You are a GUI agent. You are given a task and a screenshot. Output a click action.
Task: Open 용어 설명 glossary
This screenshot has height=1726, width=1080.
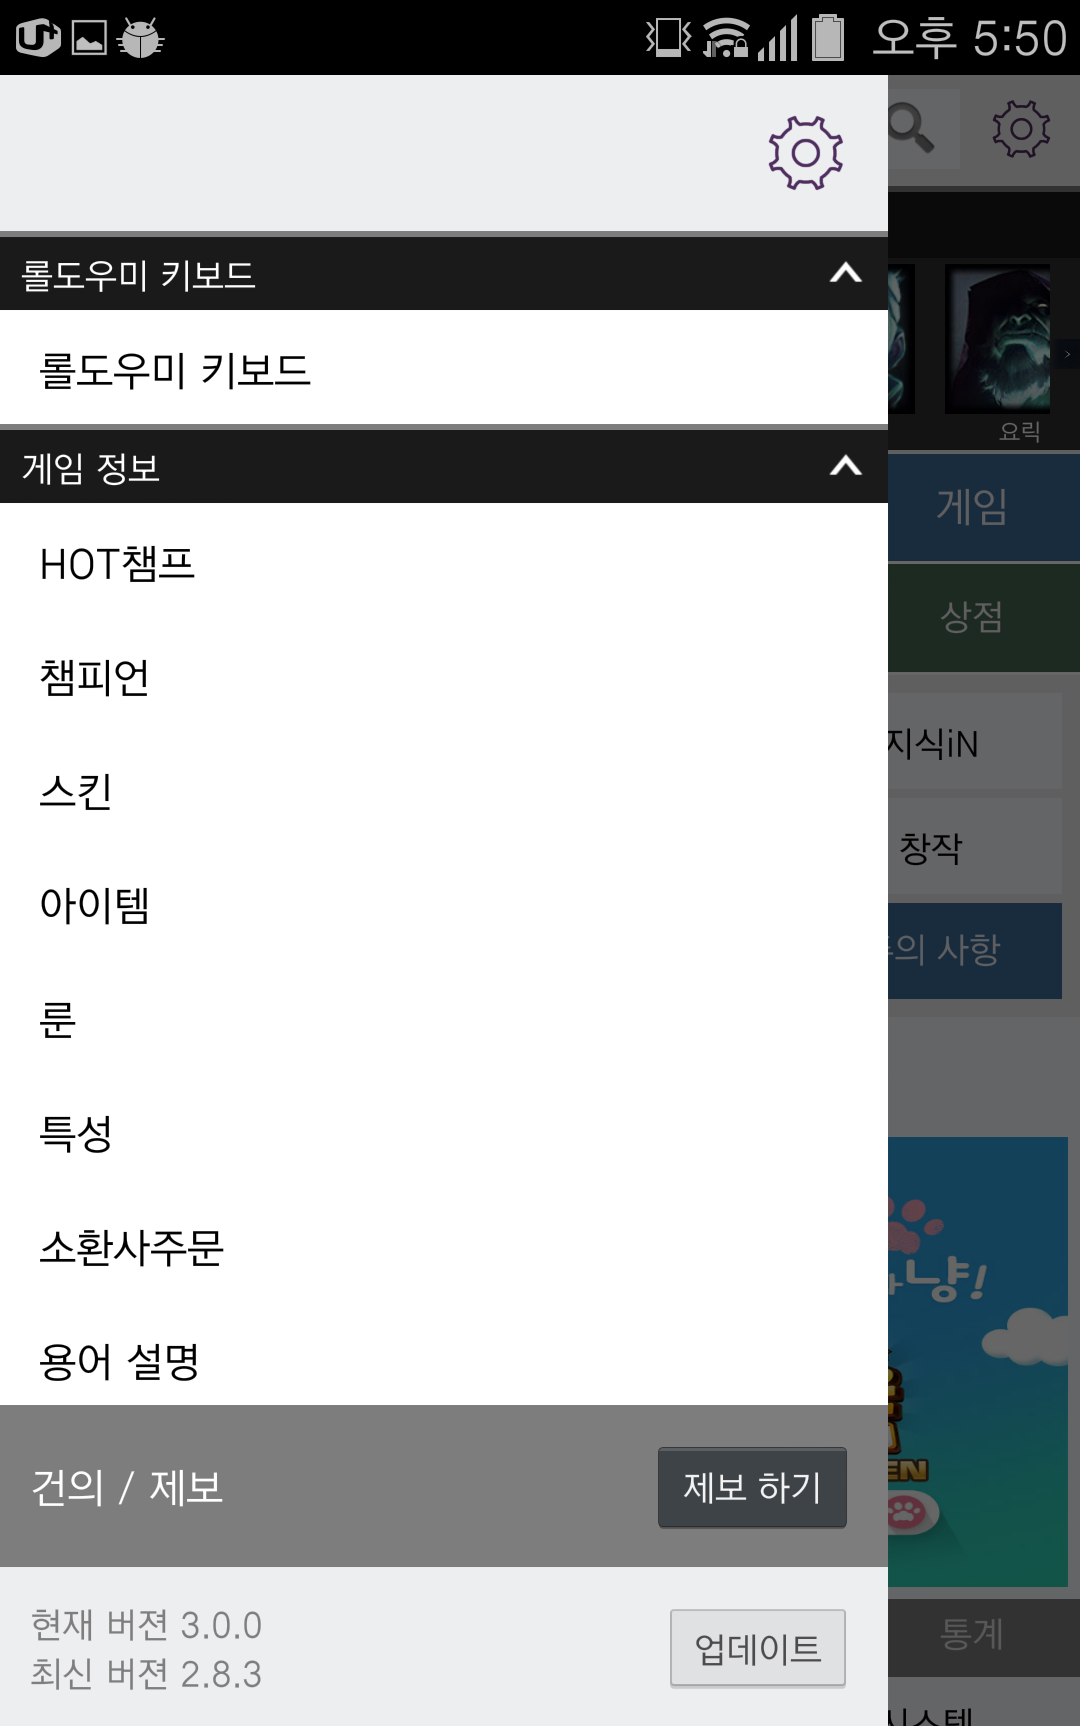click(444, 1361)
